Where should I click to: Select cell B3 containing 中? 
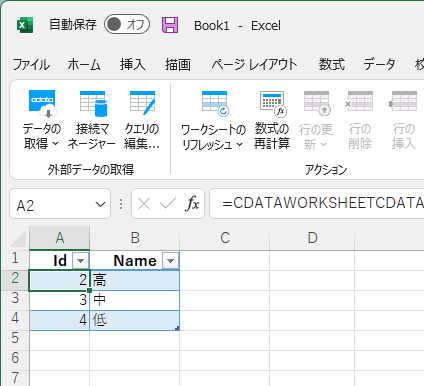(135, 300)
